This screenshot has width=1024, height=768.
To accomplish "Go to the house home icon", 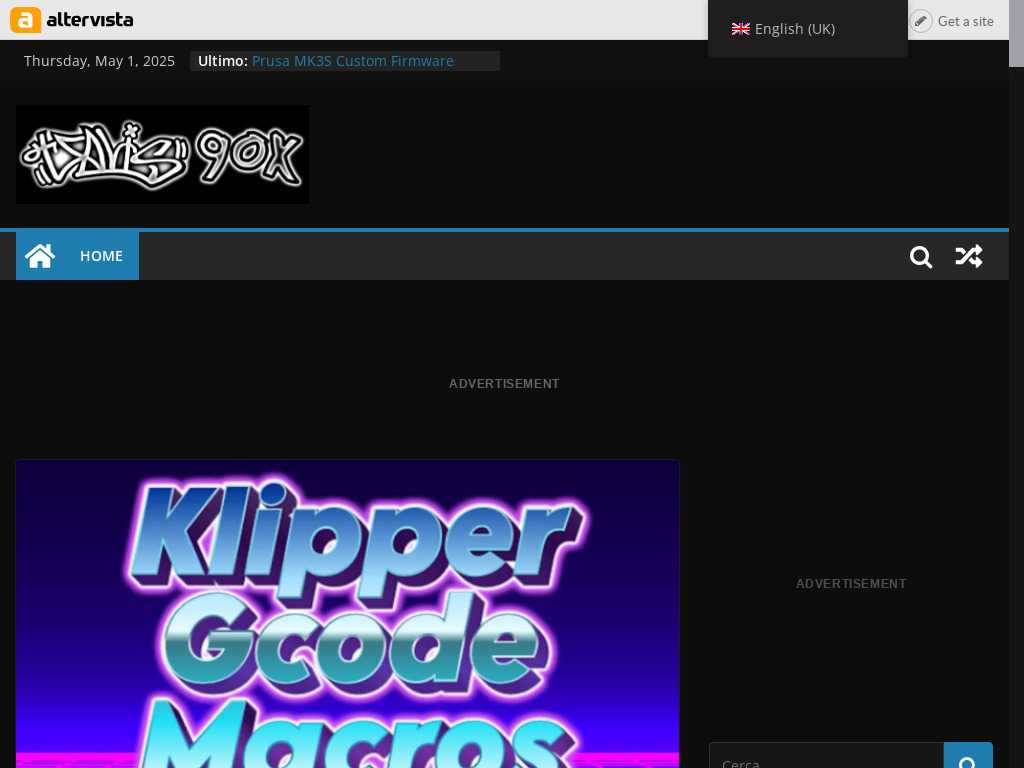I will click(x=40, y=256).
